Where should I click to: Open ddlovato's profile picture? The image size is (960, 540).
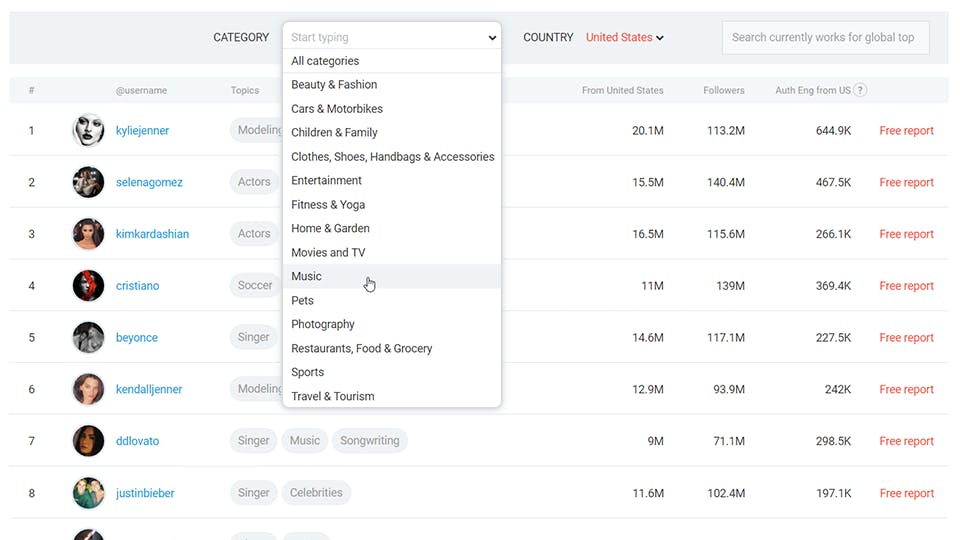88,441
